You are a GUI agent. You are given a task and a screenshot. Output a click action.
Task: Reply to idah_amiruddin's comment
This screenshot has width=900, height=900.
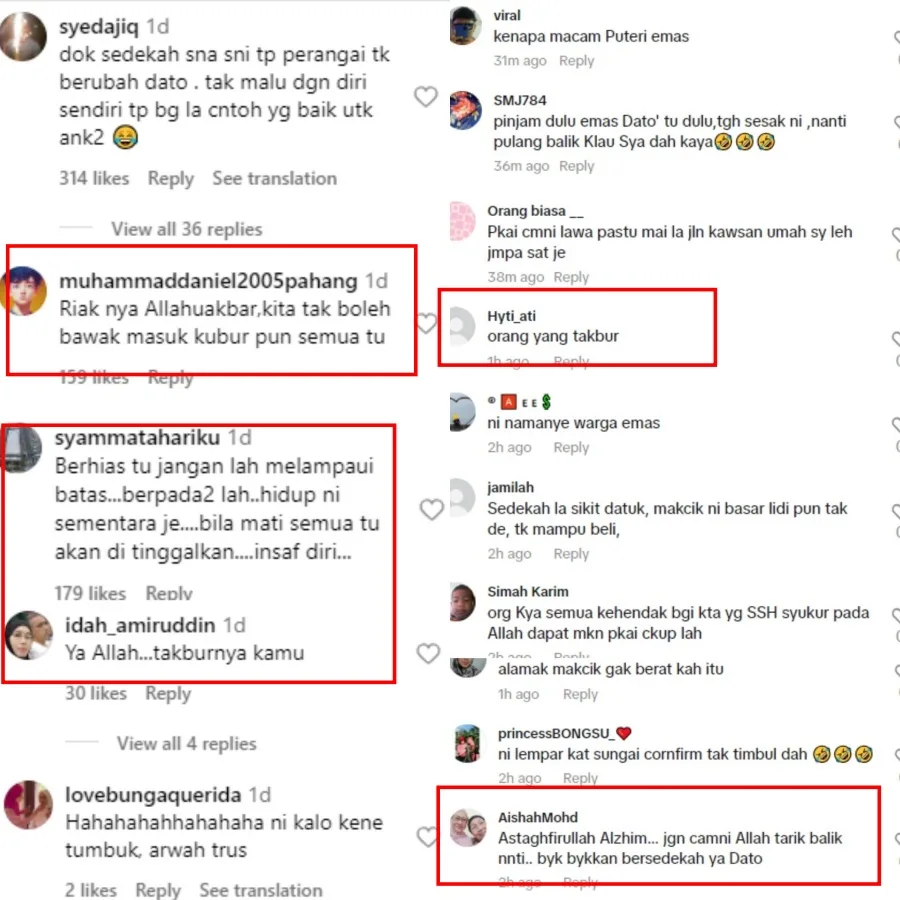click(168, 693)
